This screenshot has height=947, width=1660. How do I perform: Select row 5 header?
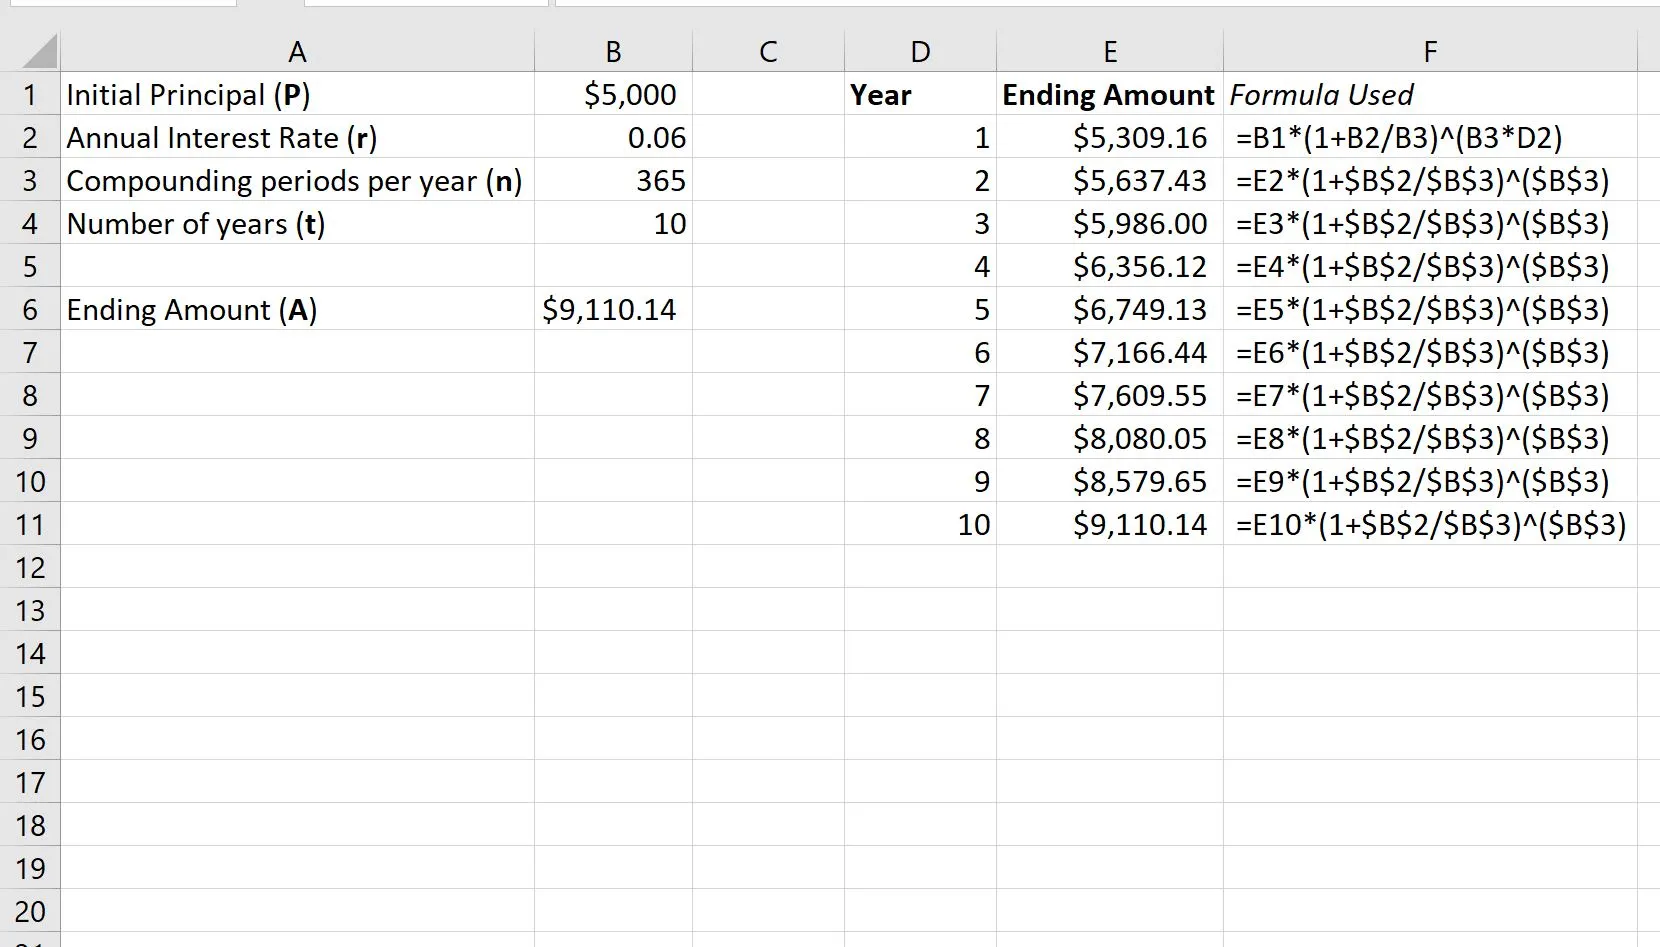pyautogui.click(x=30, y=266)
